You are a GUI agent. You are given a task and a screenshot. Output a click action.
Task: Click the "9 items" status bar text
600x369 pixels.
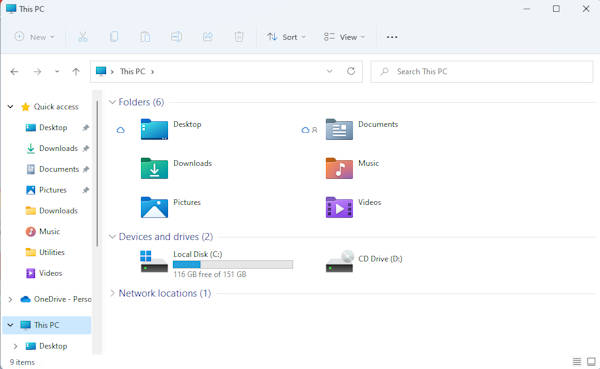(x=22, y=362)
